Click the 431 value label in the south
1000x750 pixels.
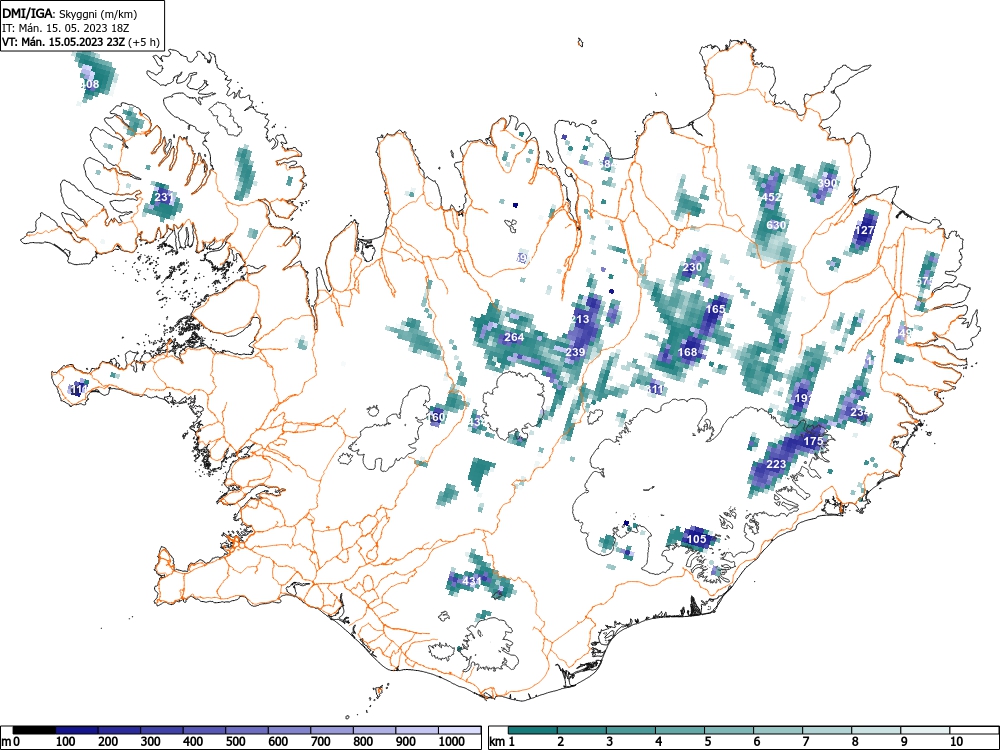click(x=471, y=581)
